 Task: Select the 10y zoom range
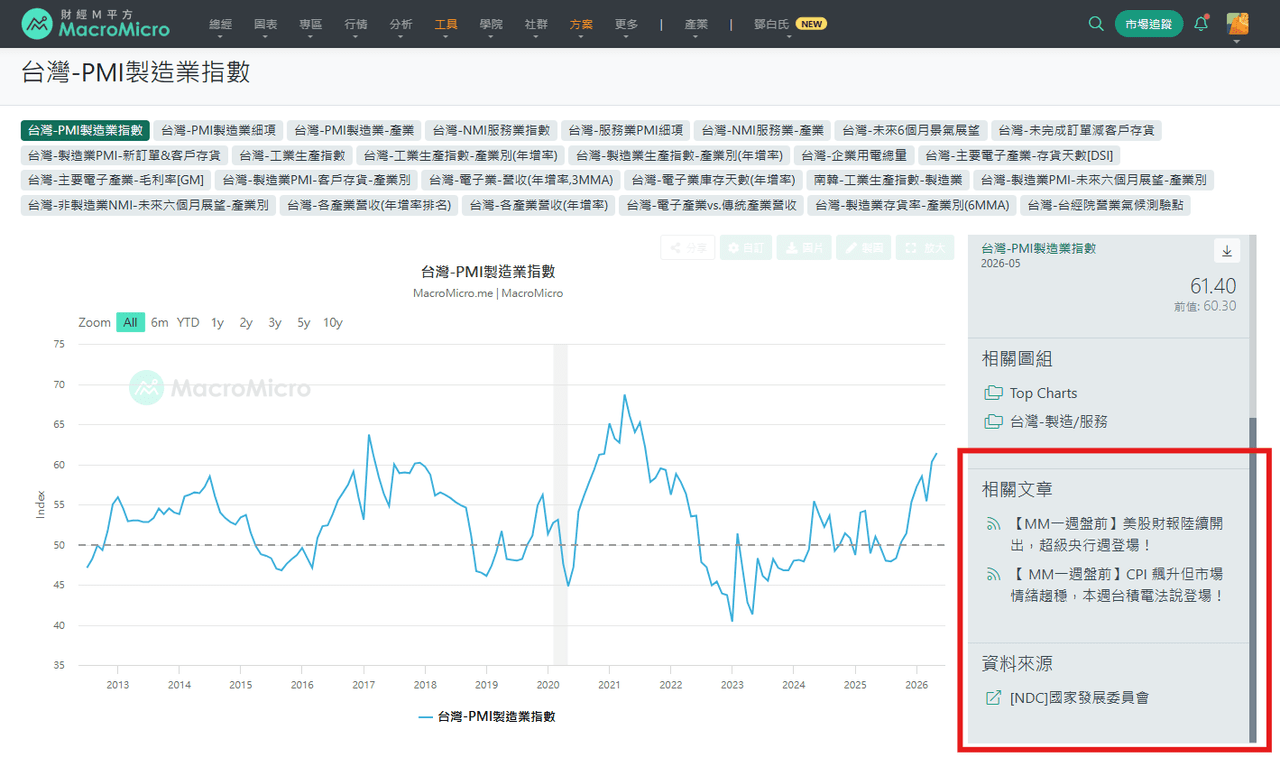coord(333,322)
